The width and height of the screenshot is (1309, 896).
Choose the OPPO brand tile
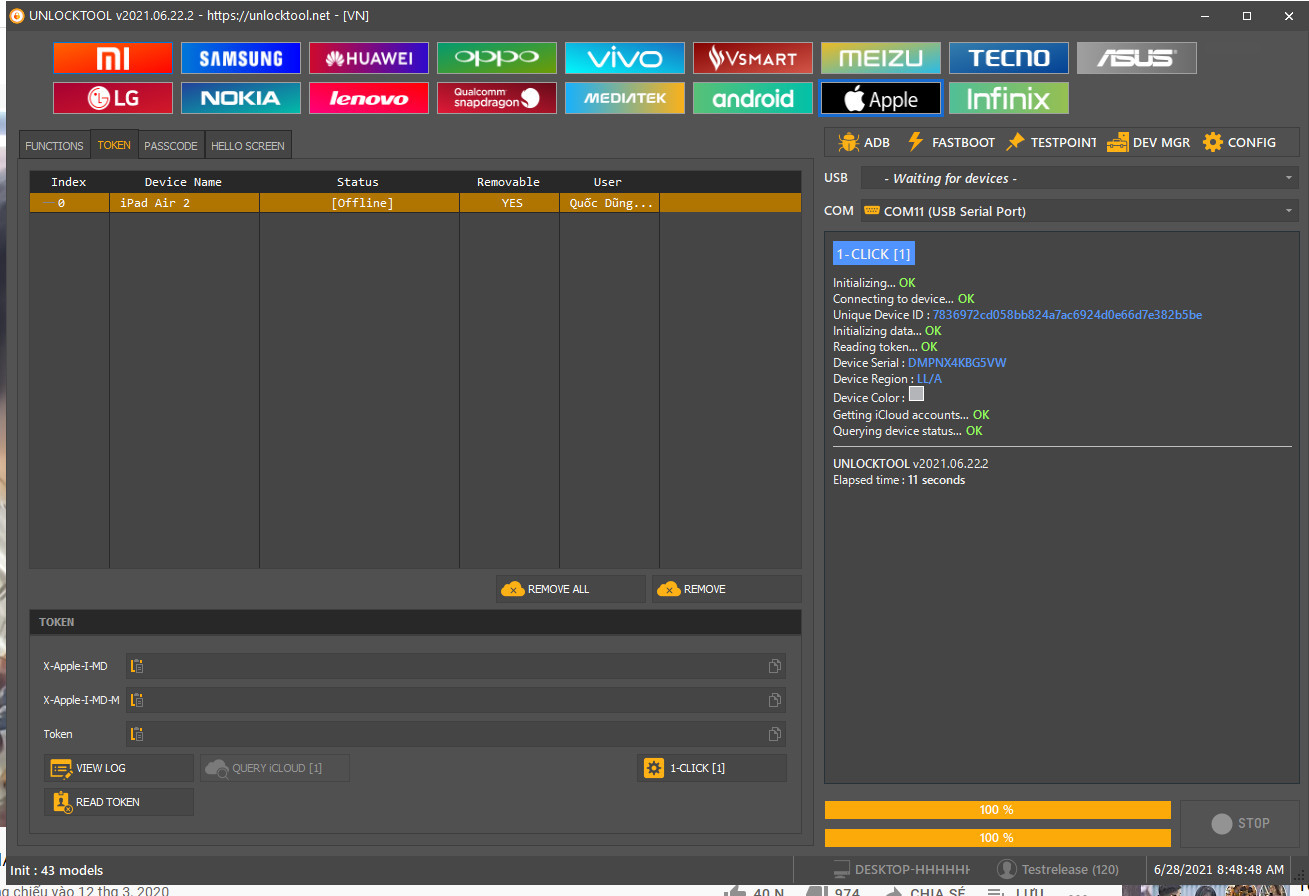(497, 58)
